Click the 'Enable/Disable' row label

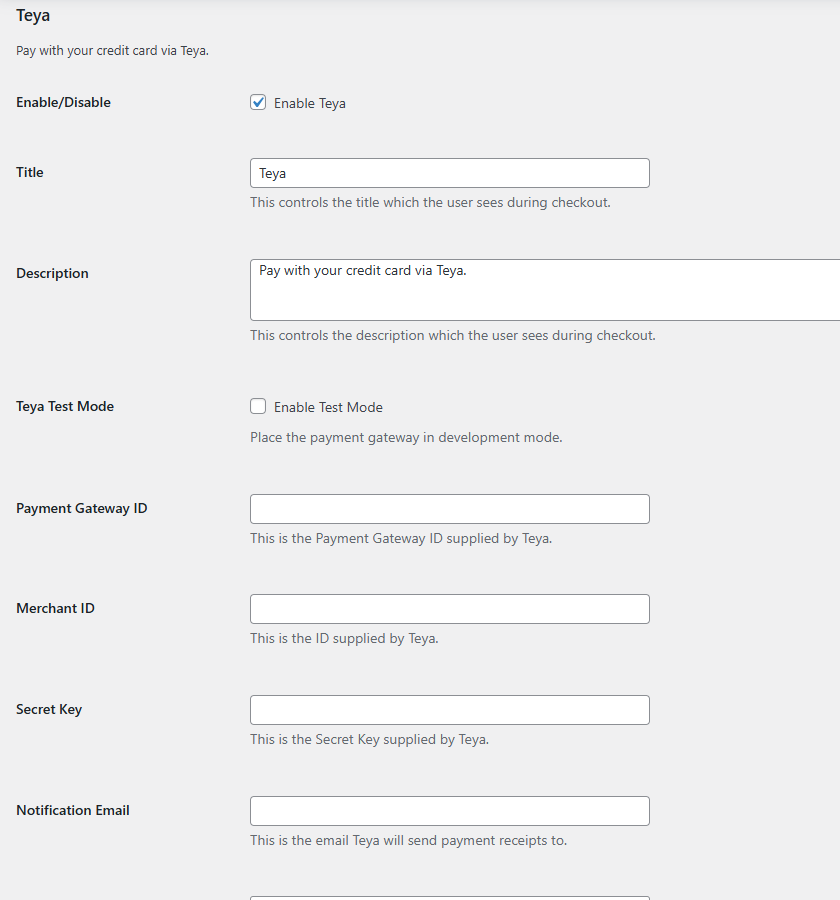(63, 102)
